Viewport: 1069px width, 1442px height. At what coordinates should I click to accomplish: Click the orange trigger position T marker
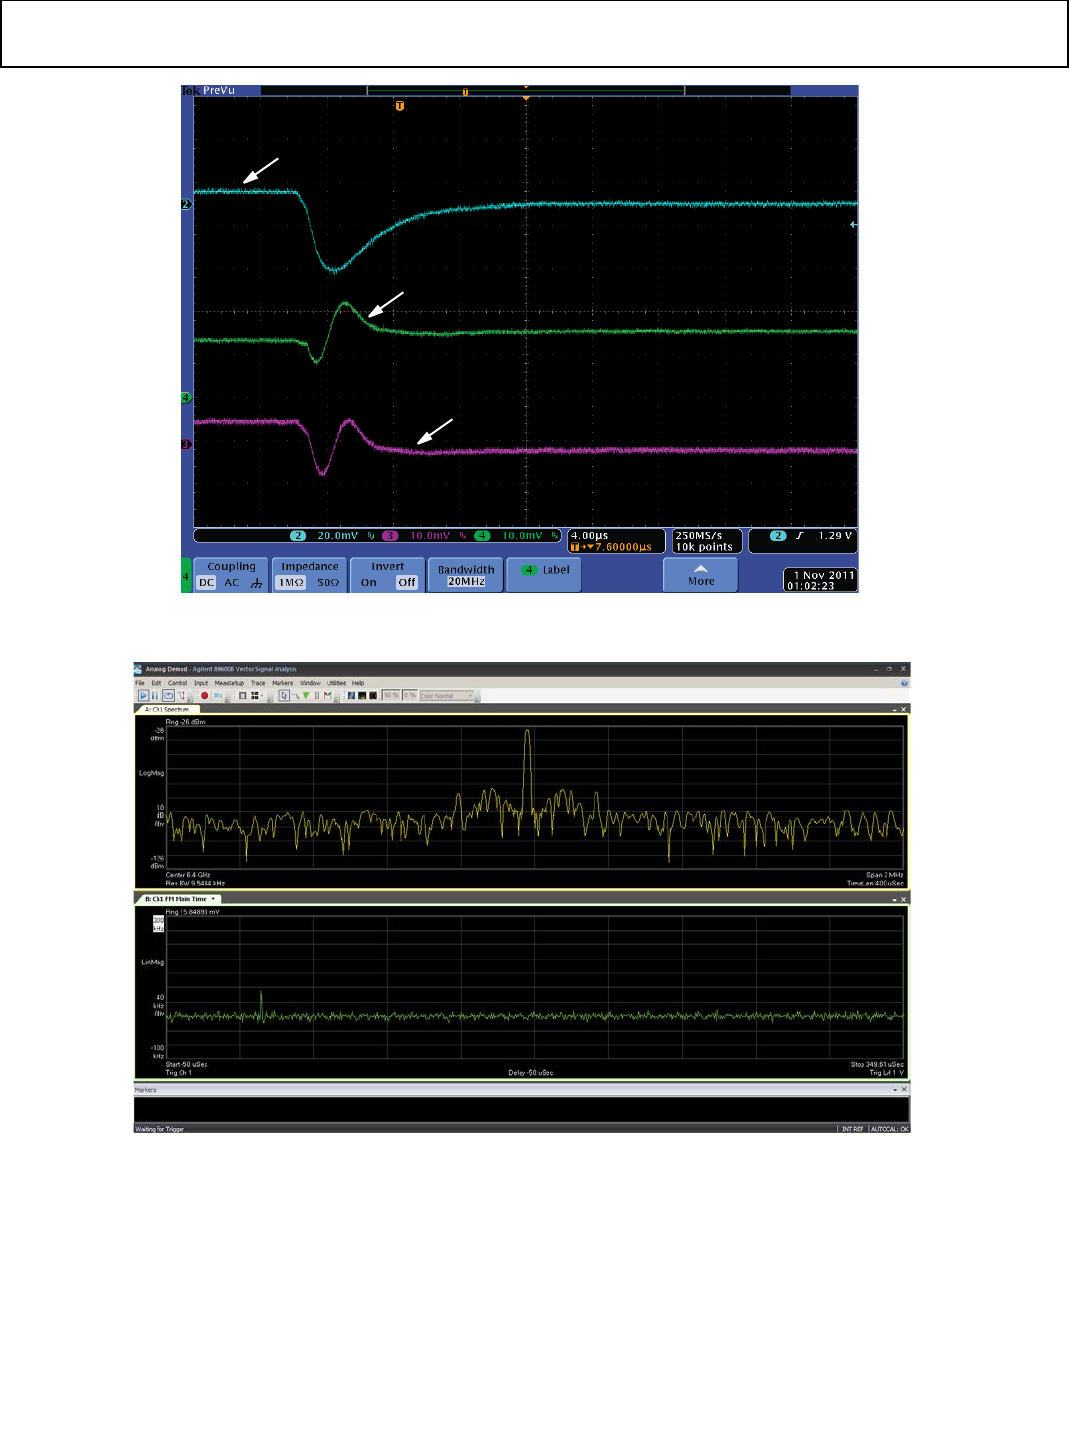pos(399,105)
